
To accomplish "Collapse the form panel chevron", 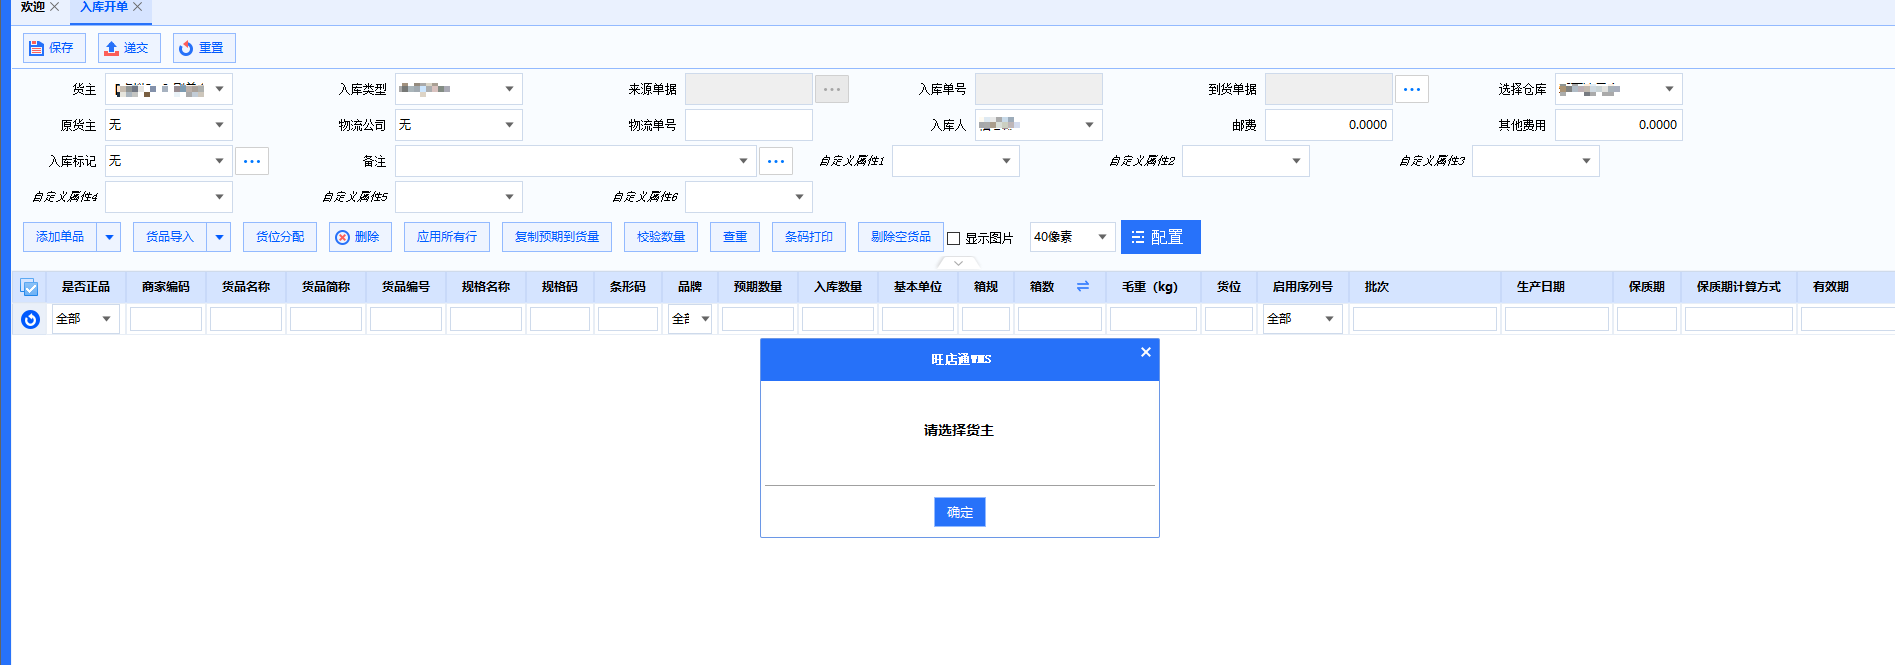I will [x=958, y=263].
